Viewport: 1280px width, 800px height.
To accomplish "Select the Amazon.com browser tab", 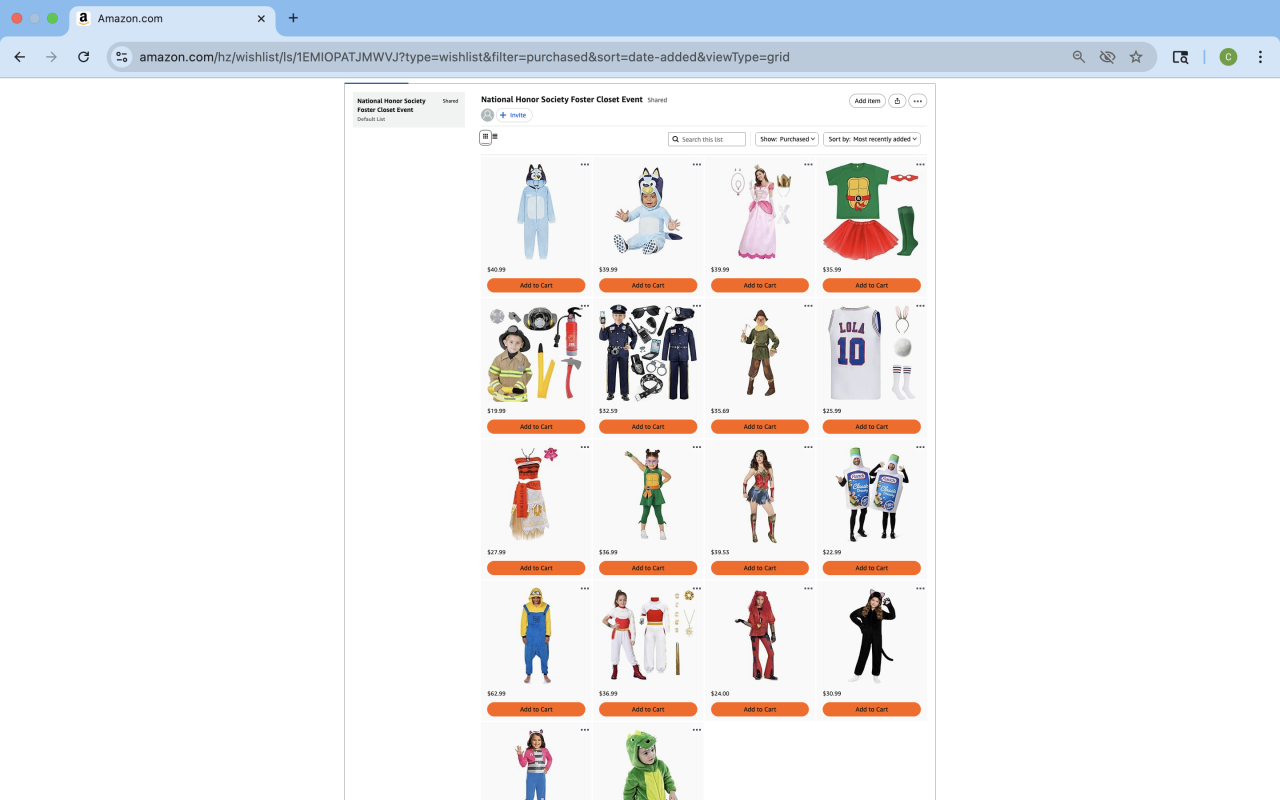I will (x=172, y=18).
